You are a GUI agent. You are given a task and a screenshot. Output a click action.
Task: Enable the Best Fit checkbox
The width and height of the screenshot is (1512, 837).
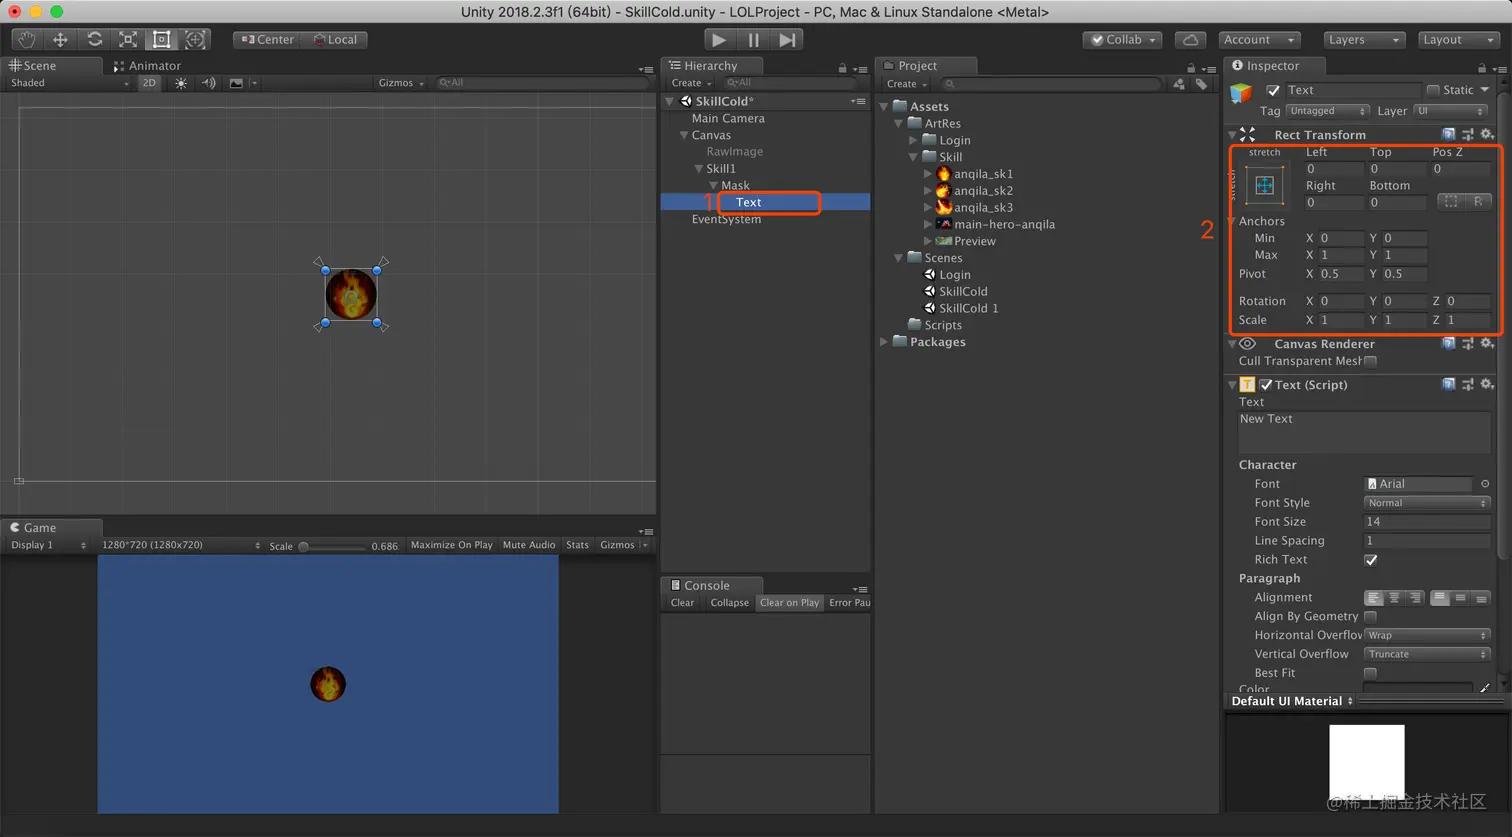[x=1371, y=674]
